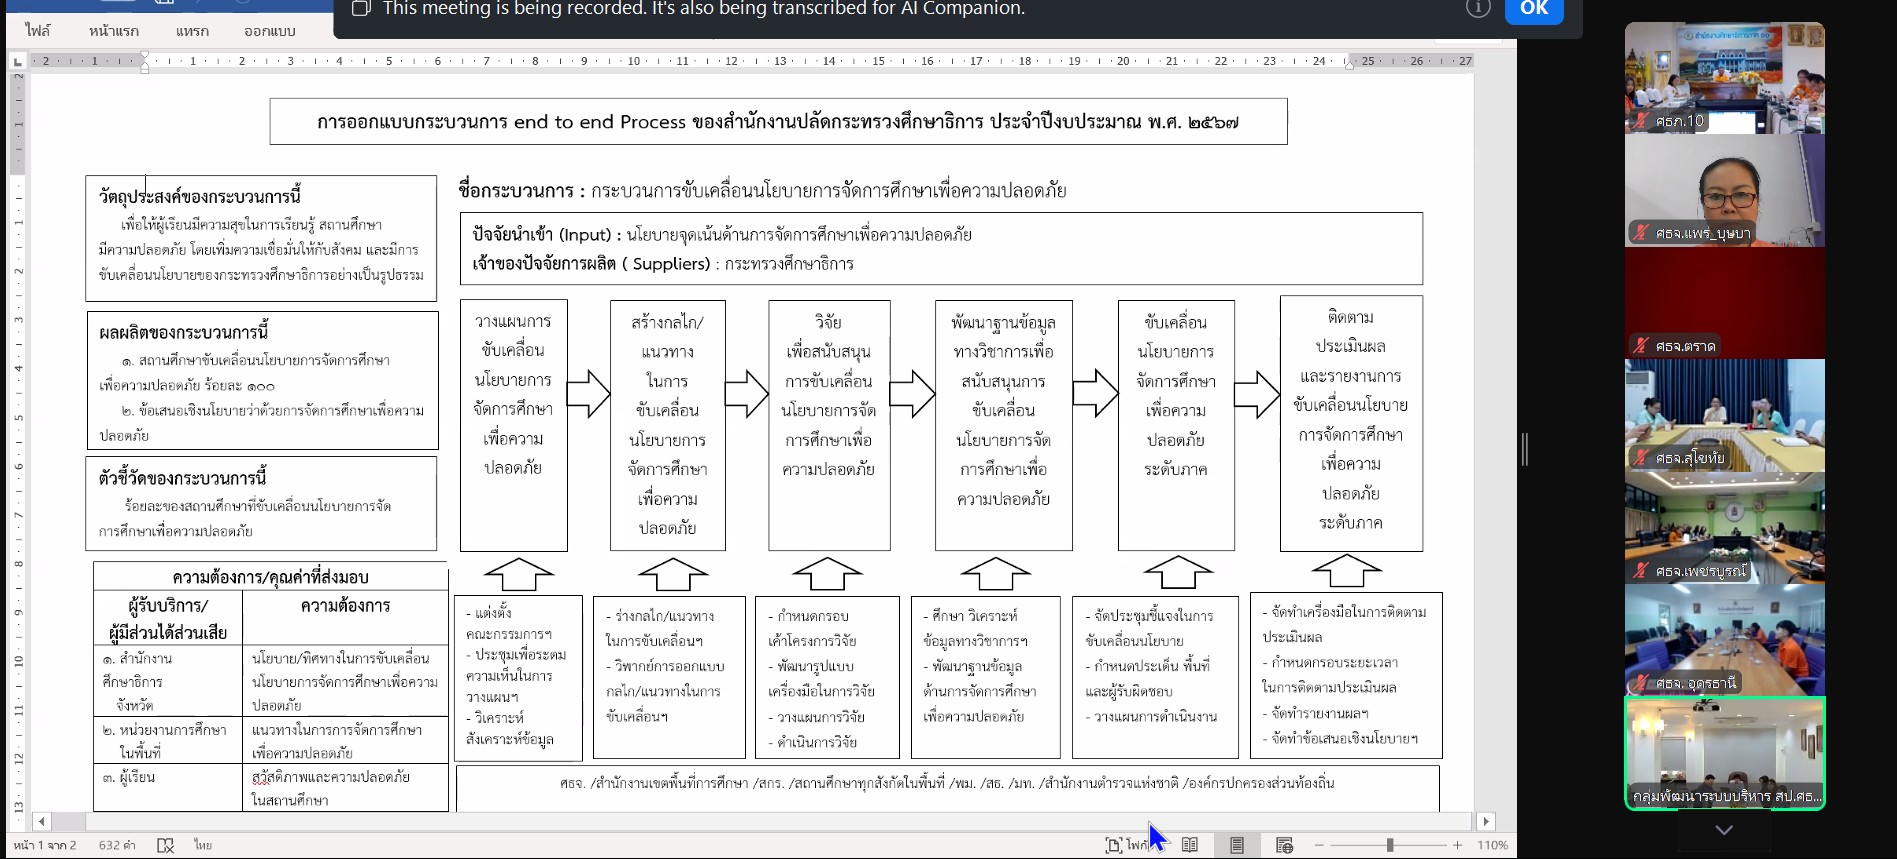The image size is (1897, 859).
Task: Click the zoom slider handle
Action: click(x=1389, y=845)
